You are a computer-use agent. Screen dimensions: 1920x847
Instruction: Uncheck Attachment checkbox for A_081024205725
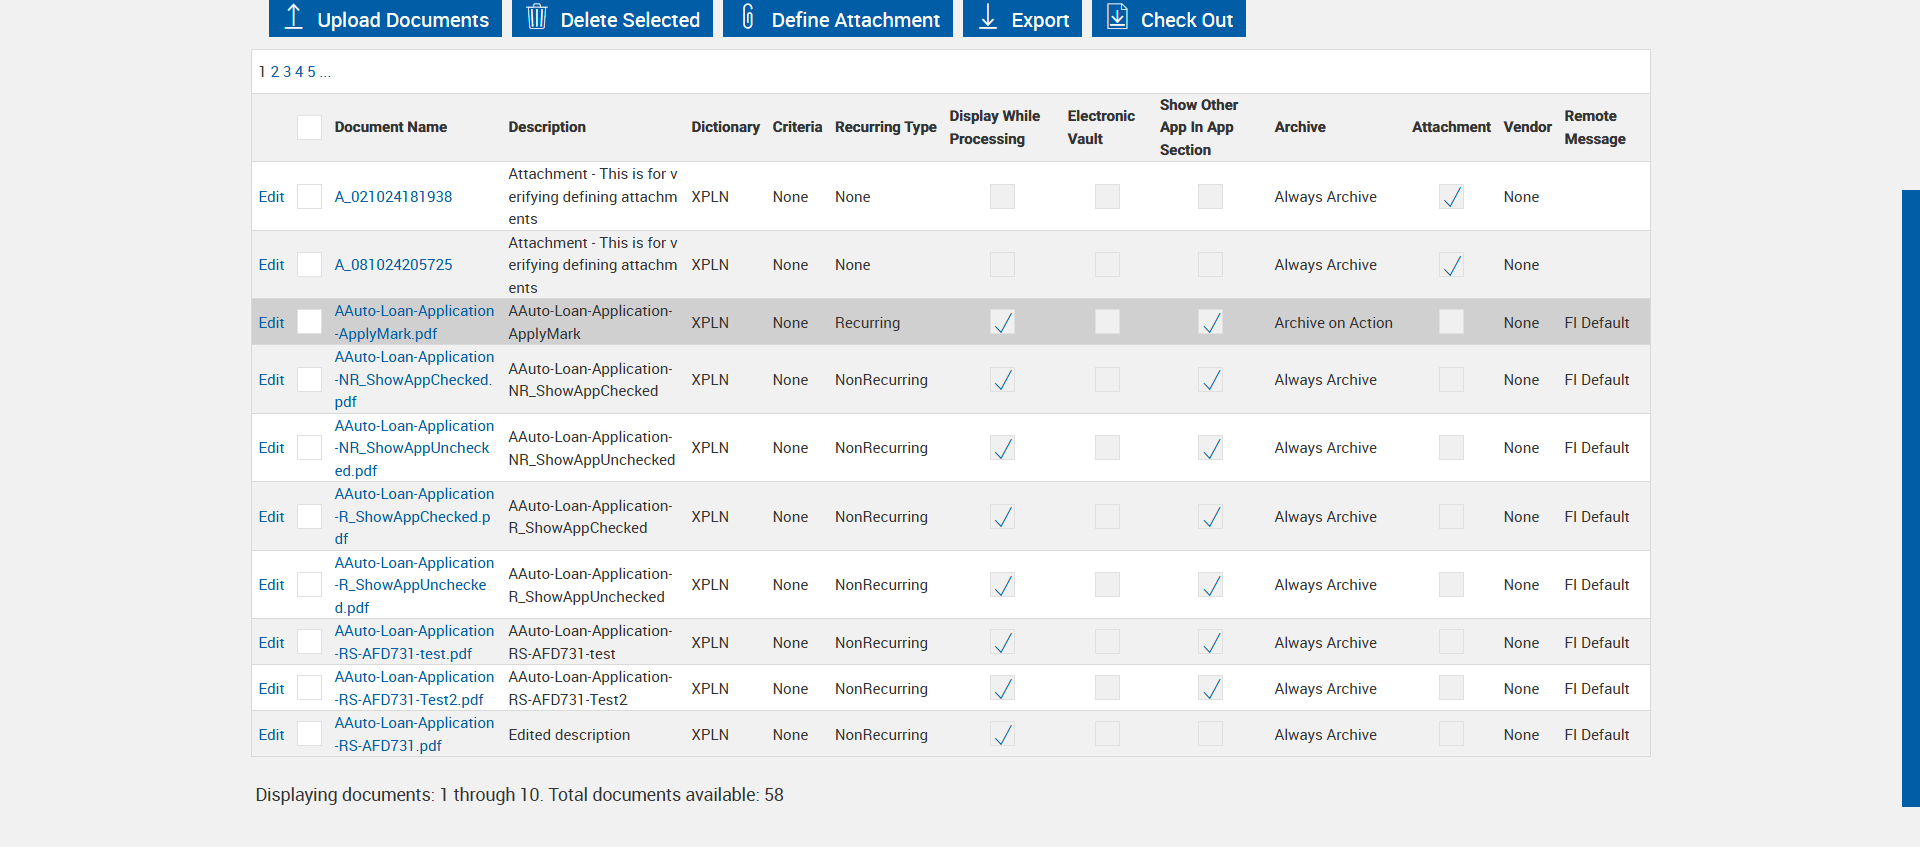tap(1451, 265)
